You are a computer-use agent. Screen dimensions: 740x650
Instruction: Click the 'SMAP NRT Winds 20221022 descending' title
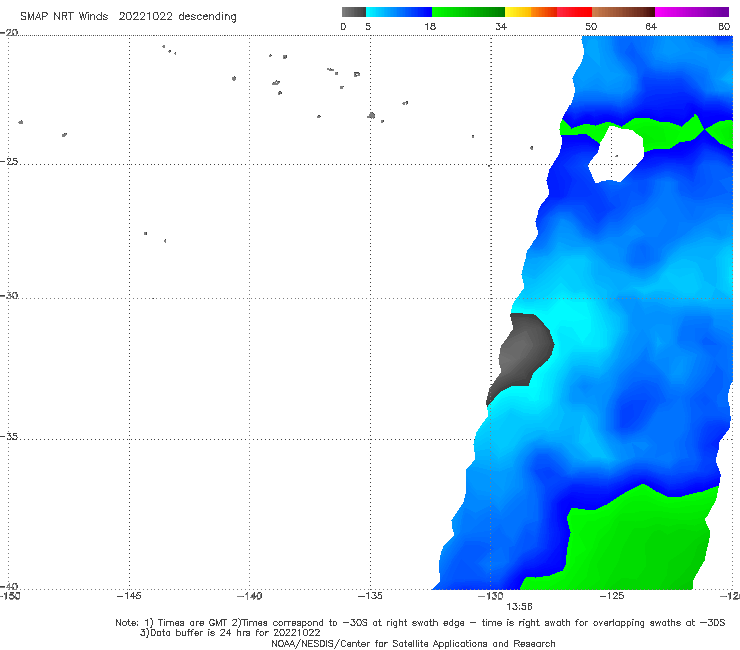(128, 17)
